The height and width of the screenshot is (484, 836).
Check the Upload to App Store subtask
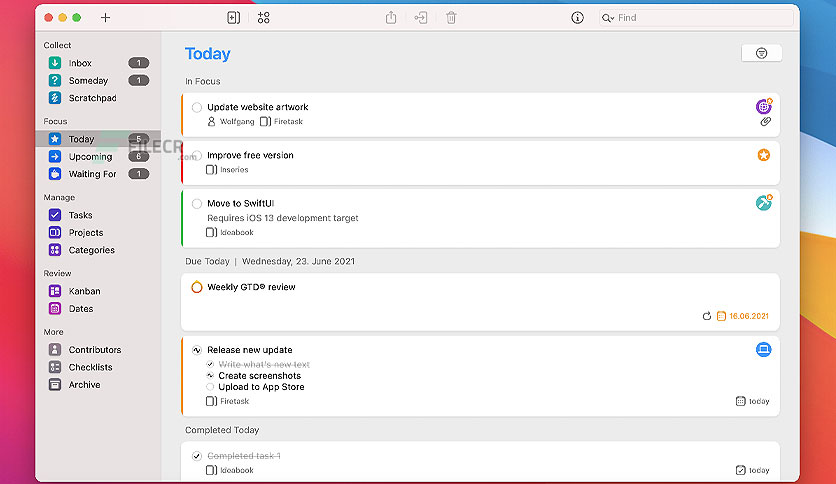coord(210,387)
